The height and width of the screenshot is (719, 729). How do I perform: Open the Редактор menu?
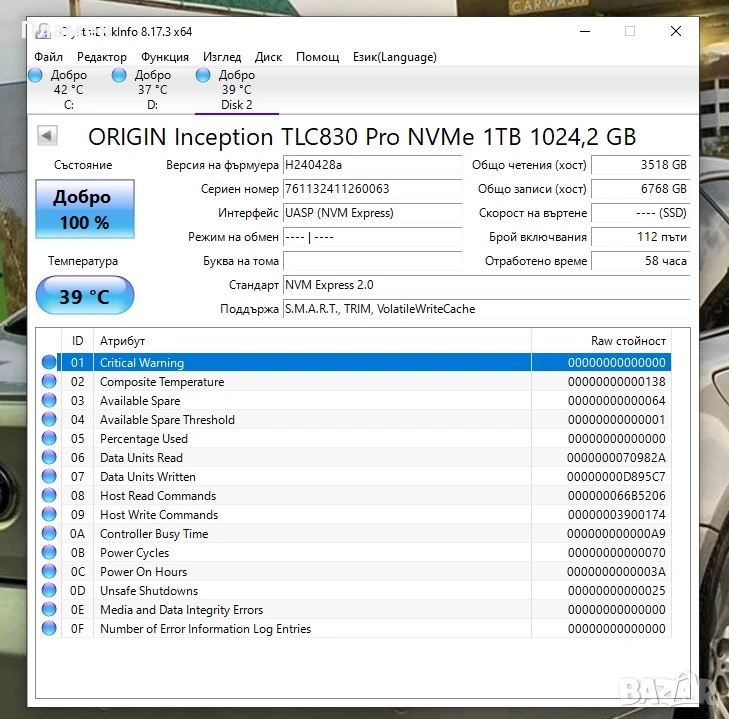[102, 57]
